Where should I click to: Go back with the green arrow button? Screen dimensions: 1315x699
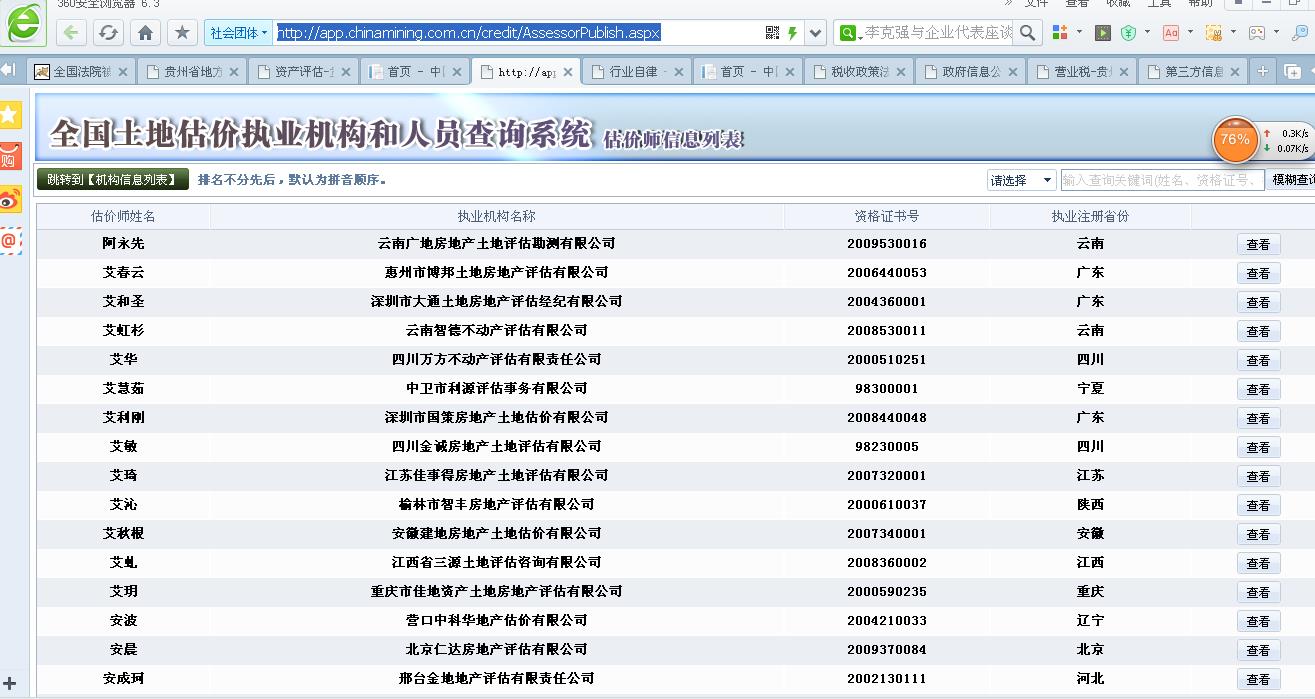(x=71, y=33)
